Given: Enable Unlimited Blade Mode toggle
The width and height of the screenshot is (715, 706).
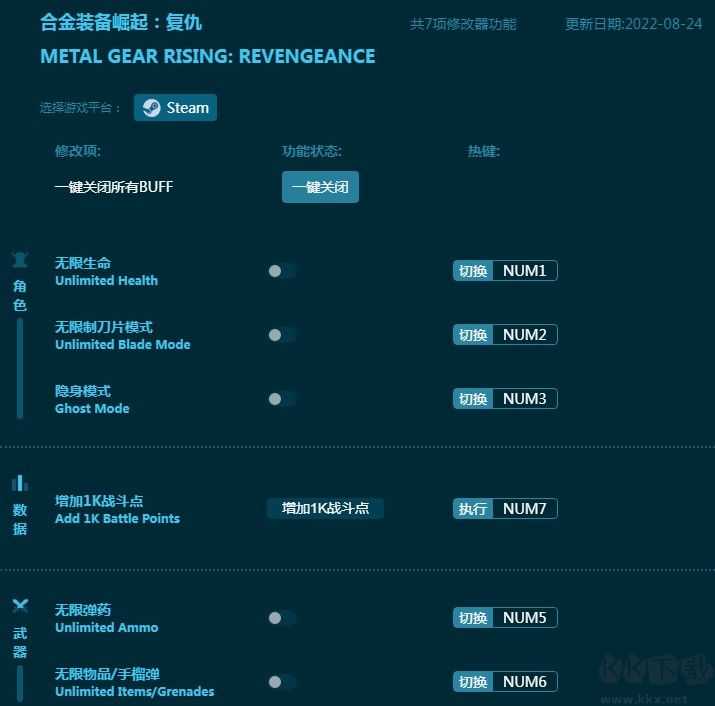Looking at the screenshot, I should [282, 335].
